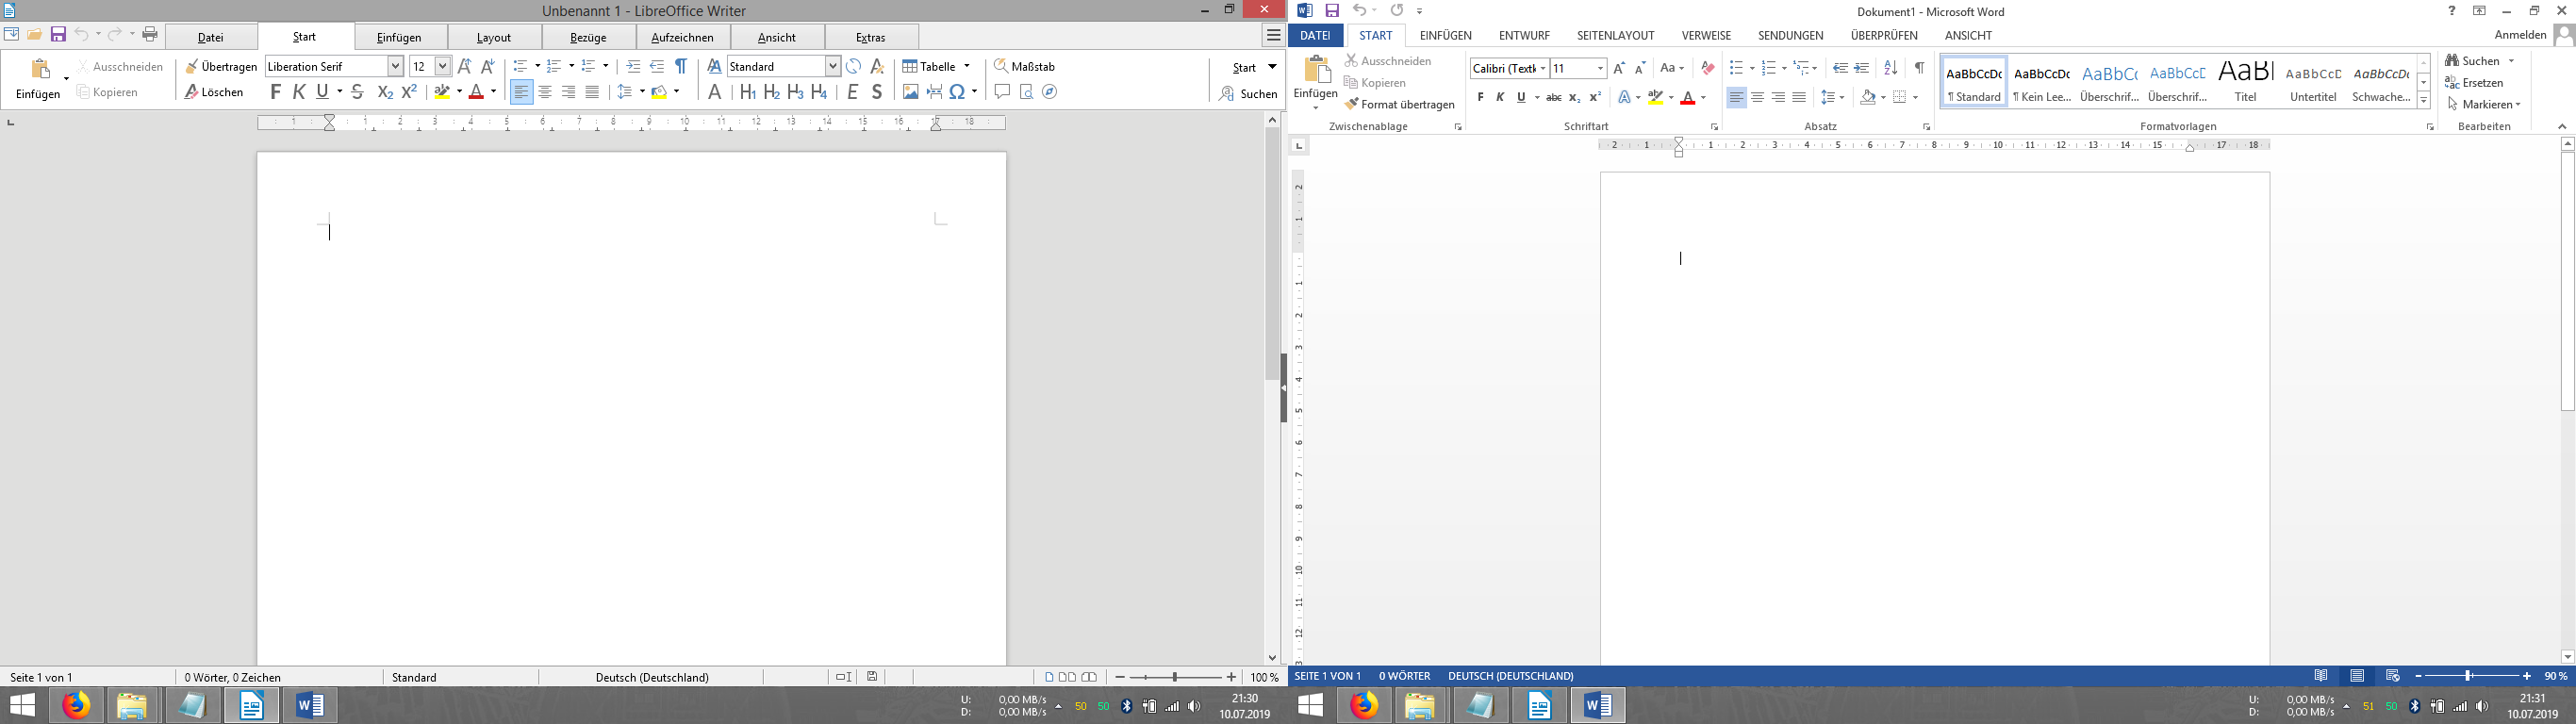Open the Standard paragraph style dropdown in LibreOffice
Screen dimensions: 2576x724
pyautogui.click(x=832, y=66)
